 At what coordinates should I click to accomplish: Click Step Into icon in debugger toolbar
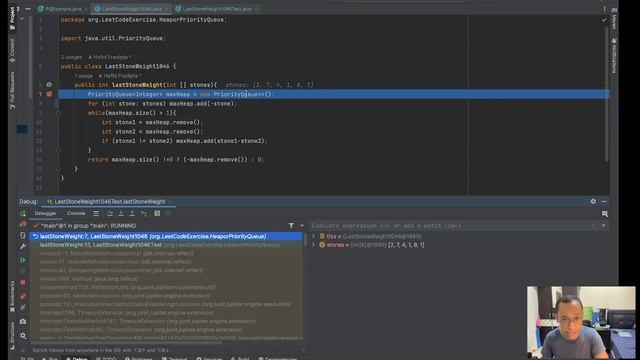pyautogui.click(x=121, y=213)
